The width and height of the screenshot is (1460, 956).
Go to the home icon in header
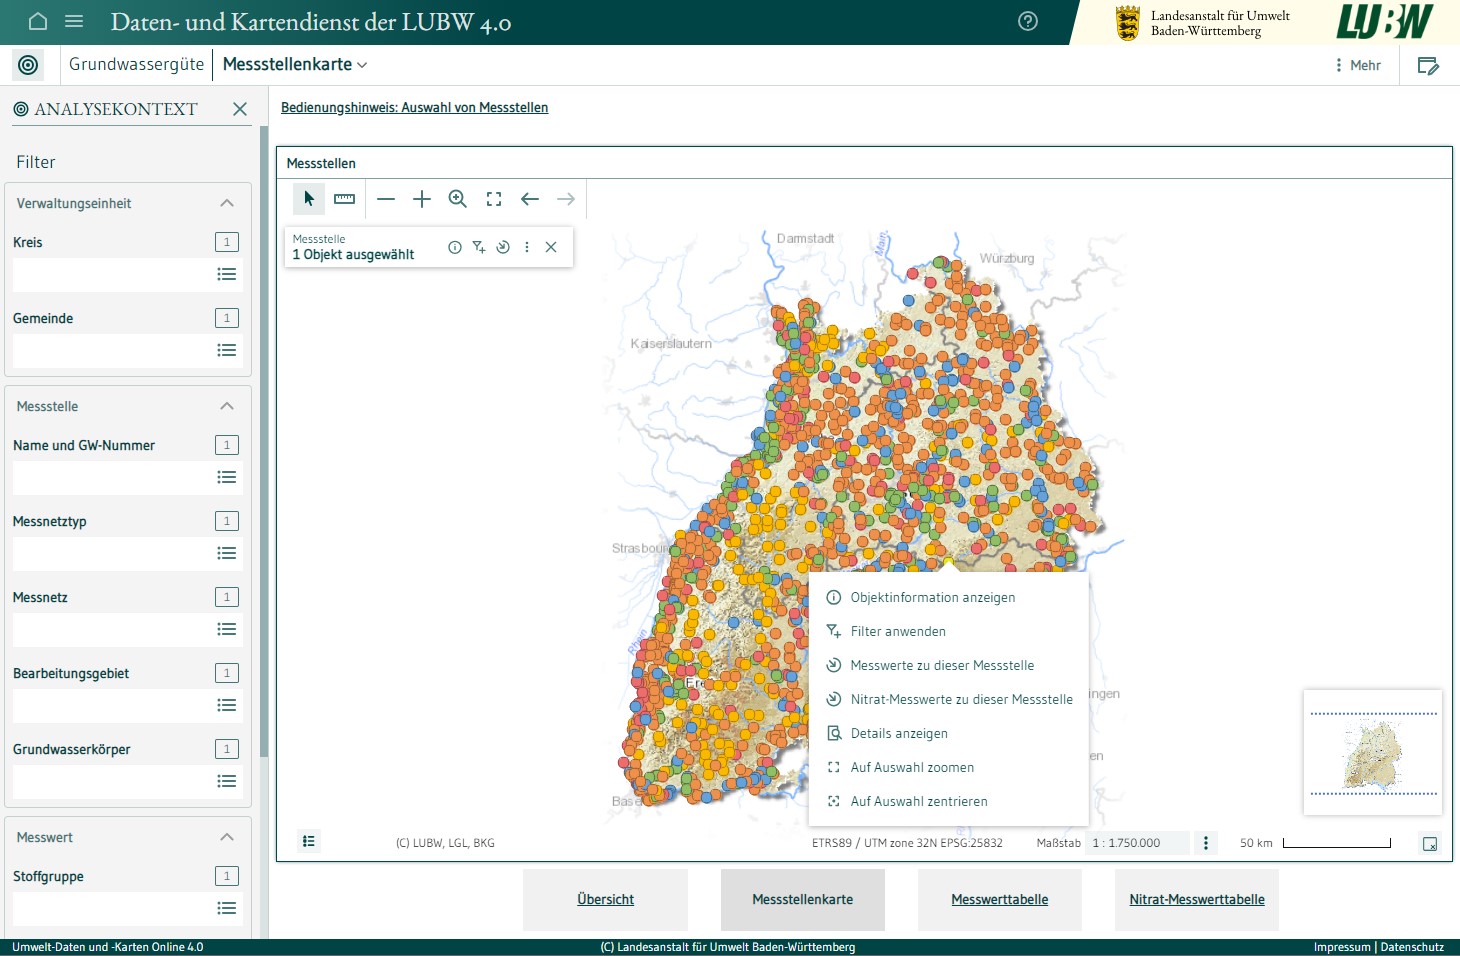[x=38, y=21]
